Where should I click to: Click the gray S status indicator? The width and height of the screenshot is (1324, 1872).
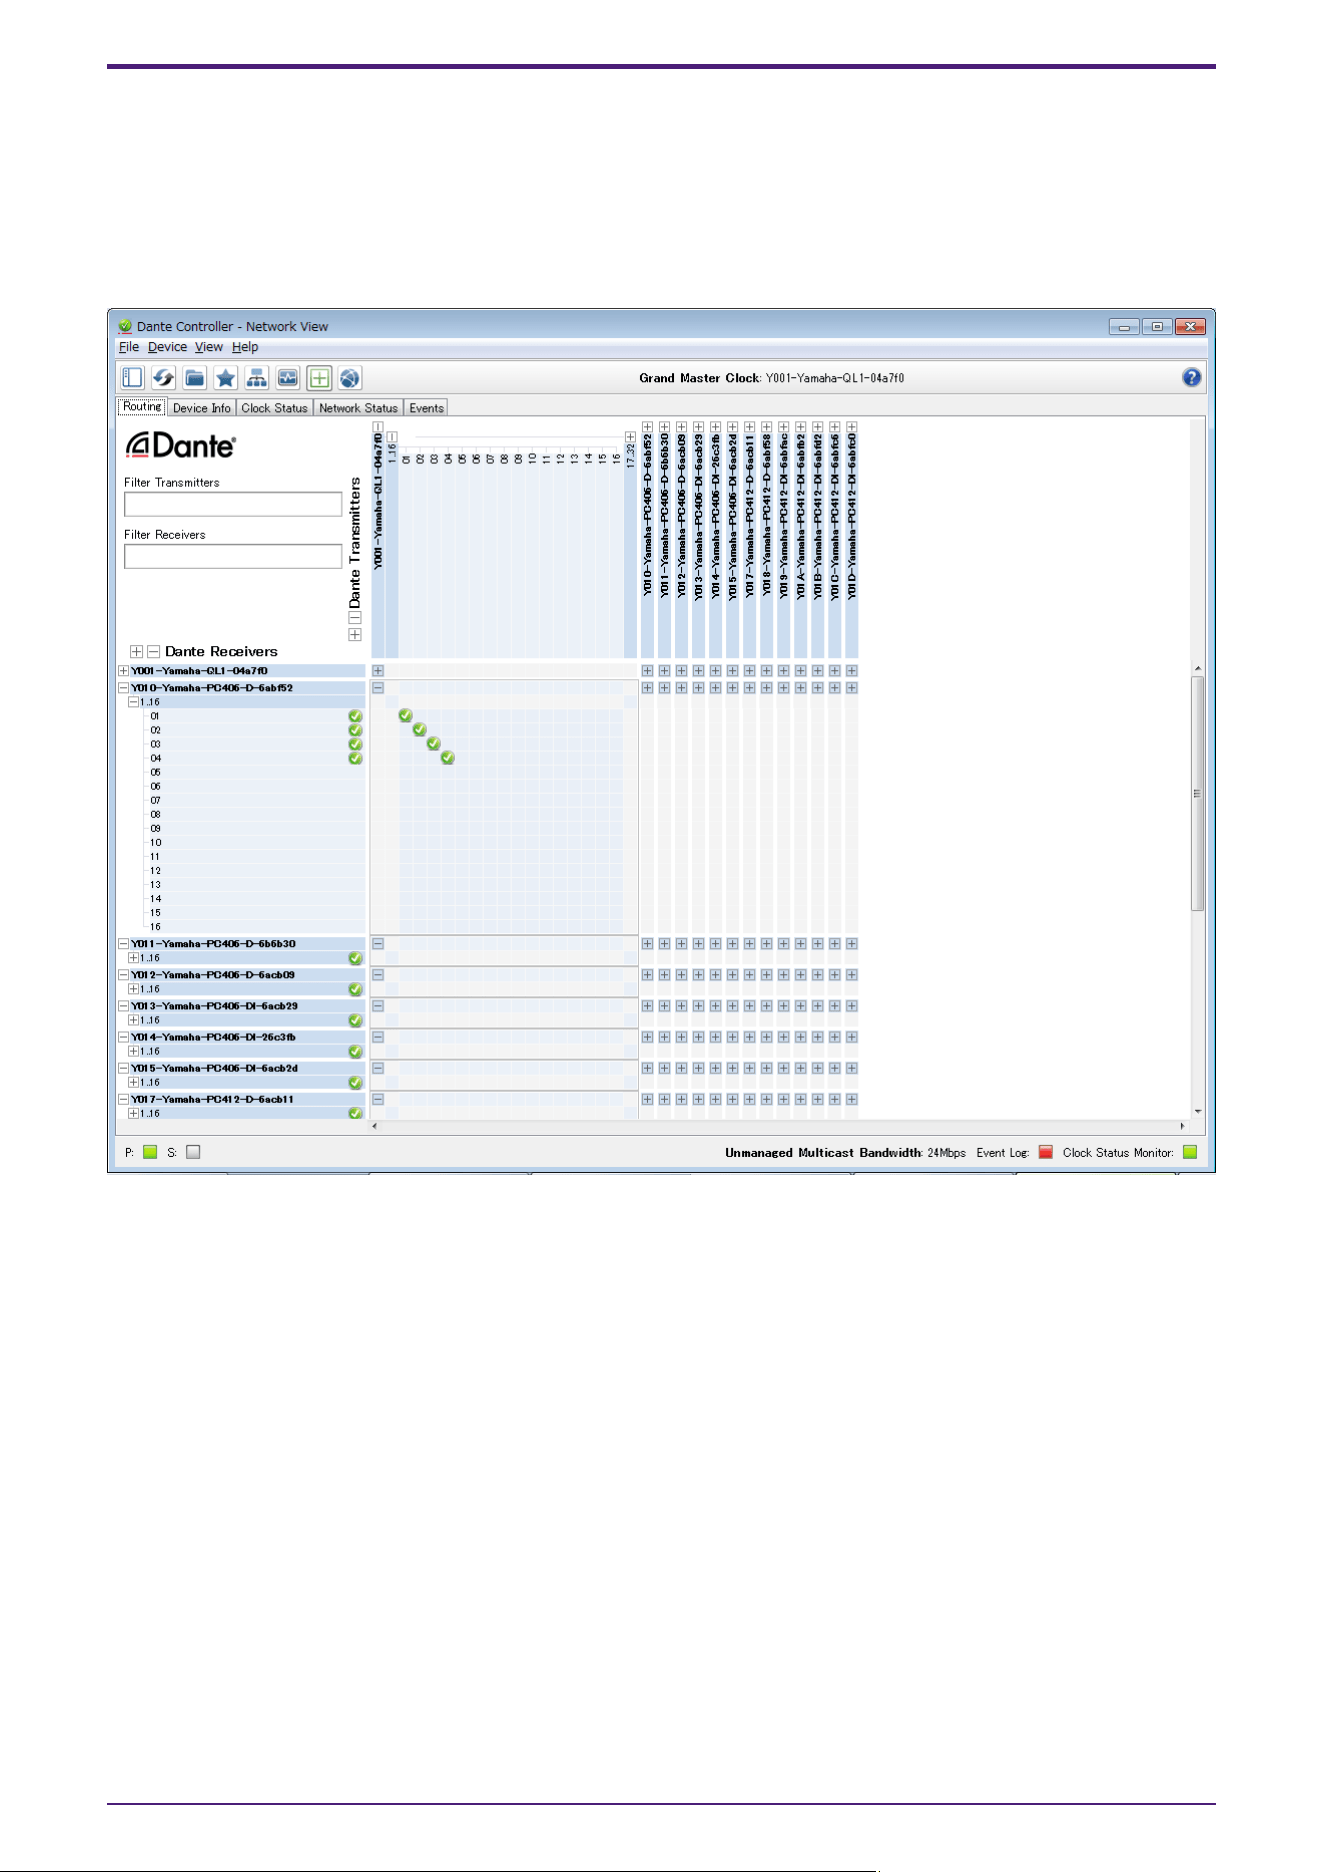point(193,1152)
